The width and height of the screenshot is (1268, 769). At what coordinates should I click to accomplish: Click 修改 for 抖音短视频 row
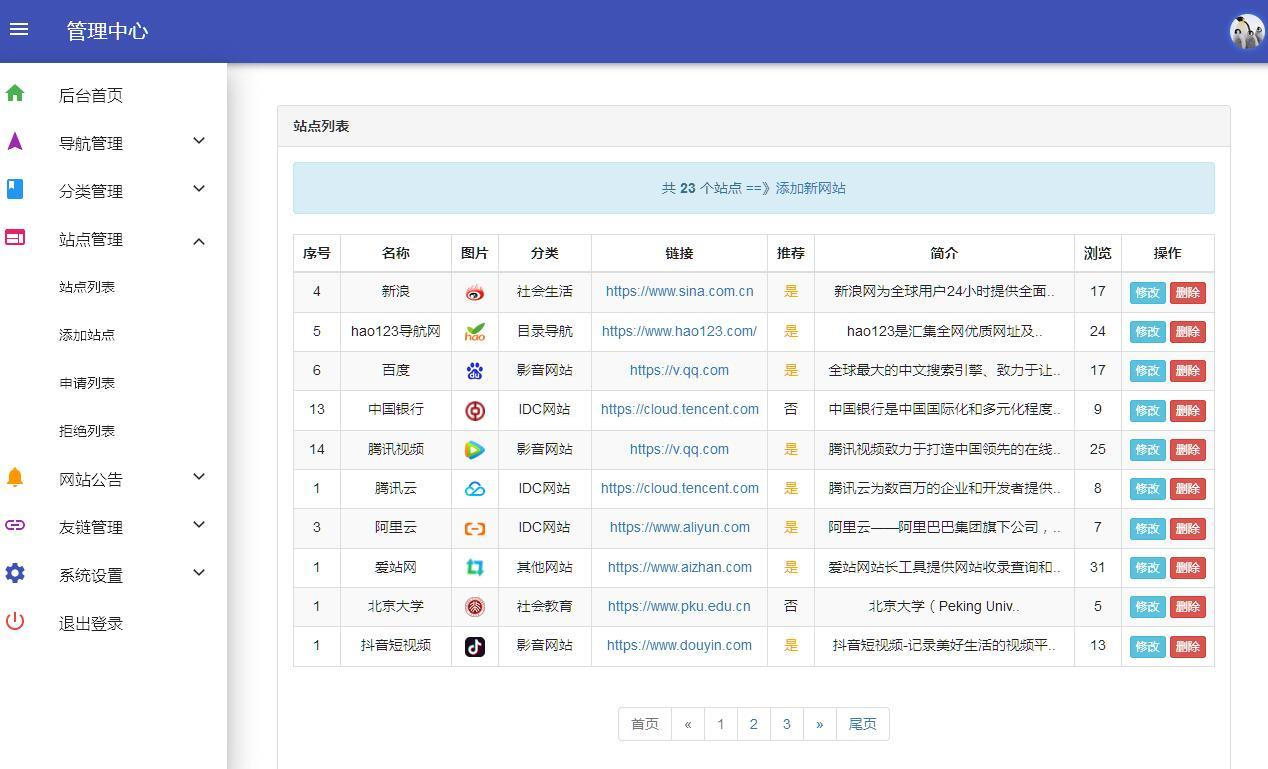pyautogui.click(x=1147, y=646)
